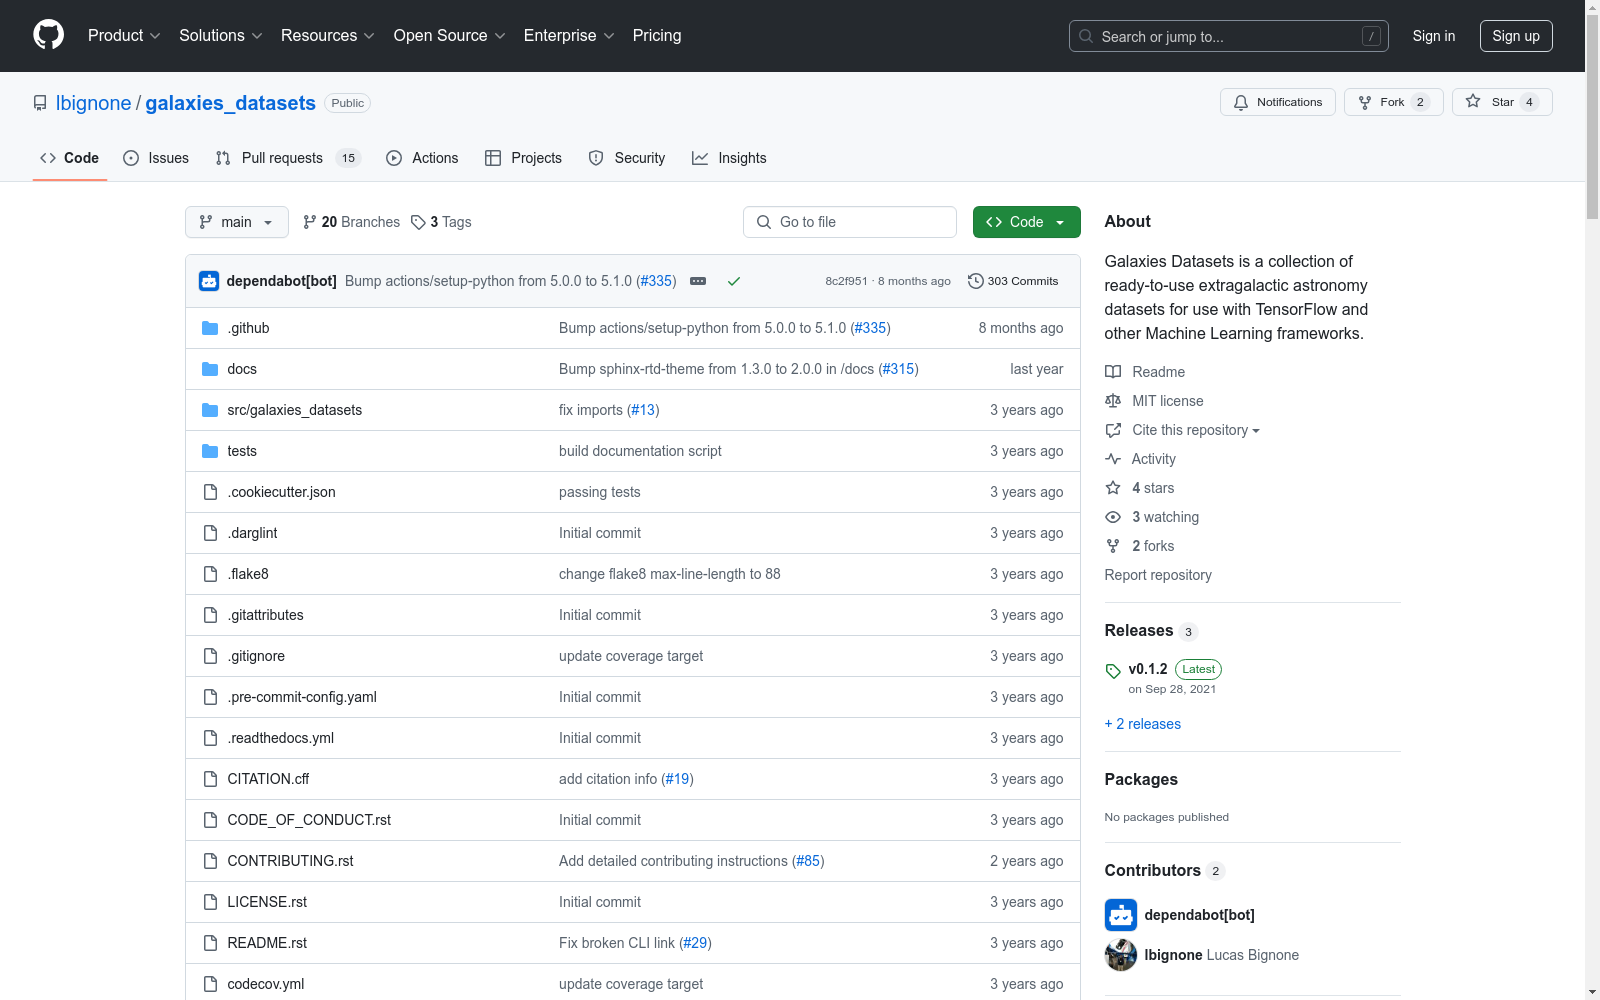1600x1000 pixels.
Task: Open the Insights tab
Action: tap(729, 158)
